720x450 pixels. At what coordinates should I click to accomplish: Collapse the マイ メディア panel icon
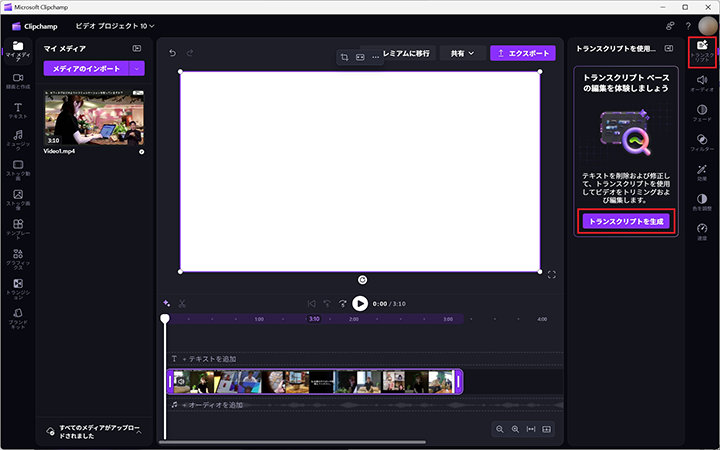(x=137, y=48)
